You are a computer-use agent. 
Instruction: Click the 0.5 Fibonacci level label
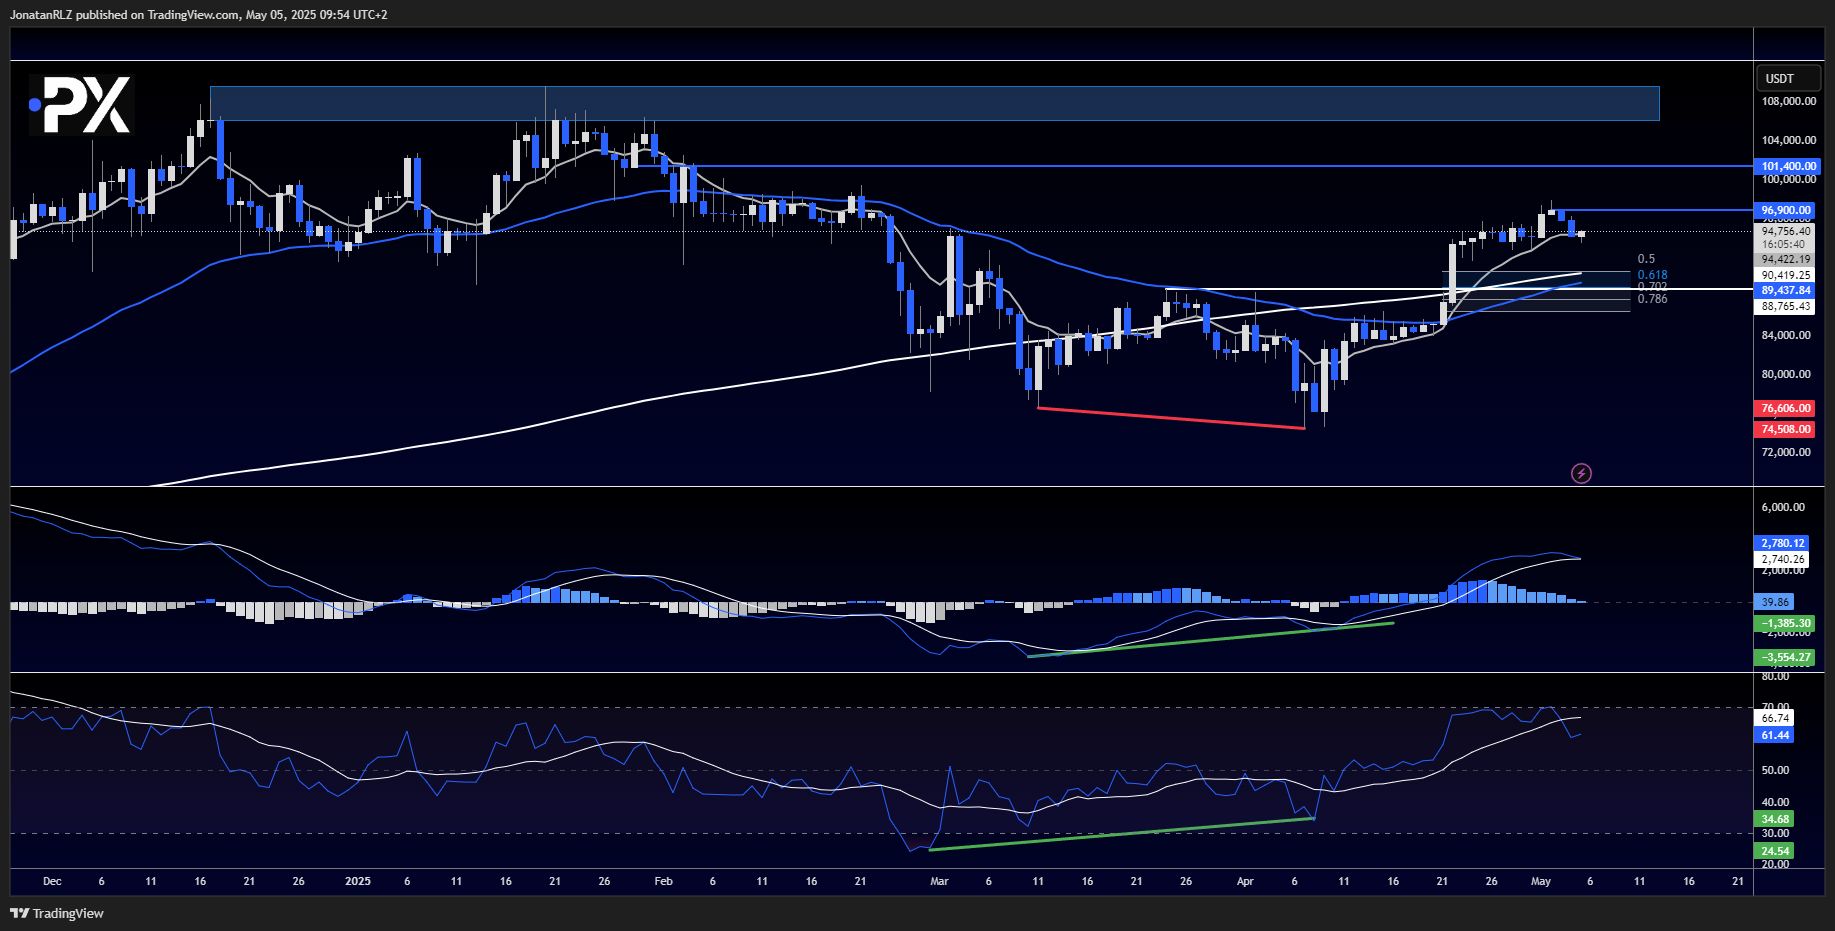[1646, 259]
